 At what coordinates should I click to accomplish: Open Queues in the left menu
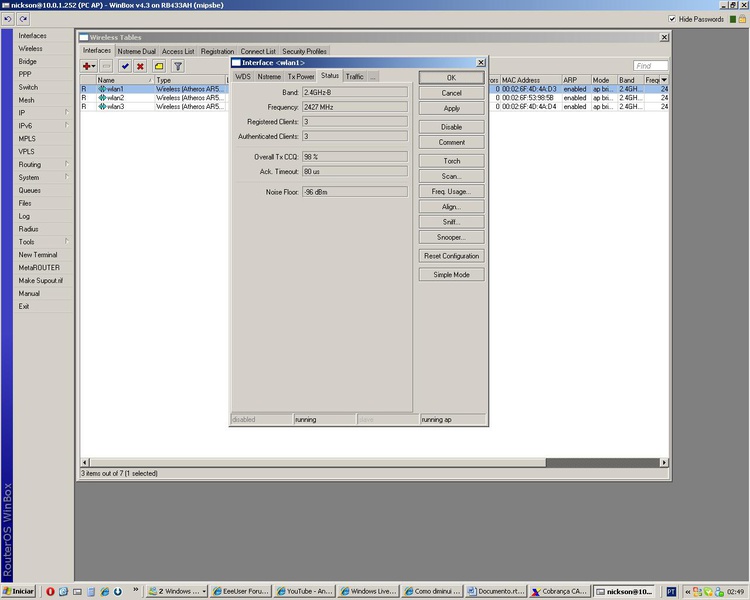(x=29, y=190)
